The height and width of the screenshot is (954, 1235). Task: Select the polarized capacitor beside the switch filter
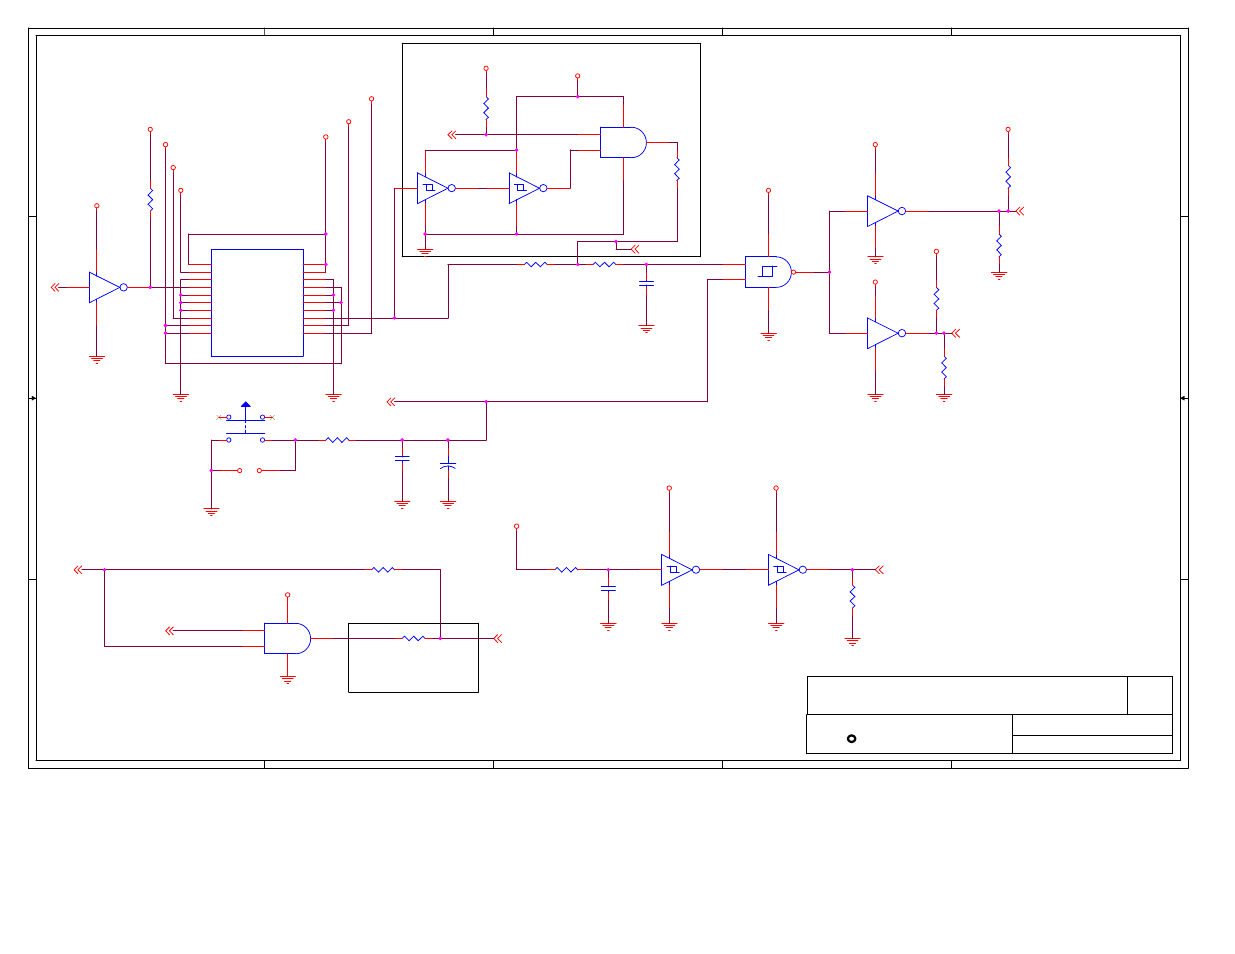tap(448, 465)
